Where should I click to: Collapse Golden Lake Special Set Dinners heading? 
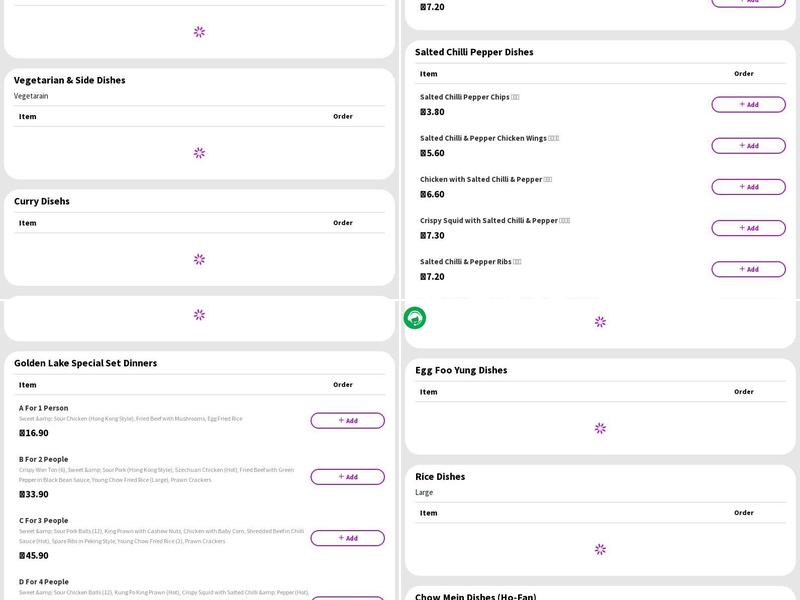point(85,363)
